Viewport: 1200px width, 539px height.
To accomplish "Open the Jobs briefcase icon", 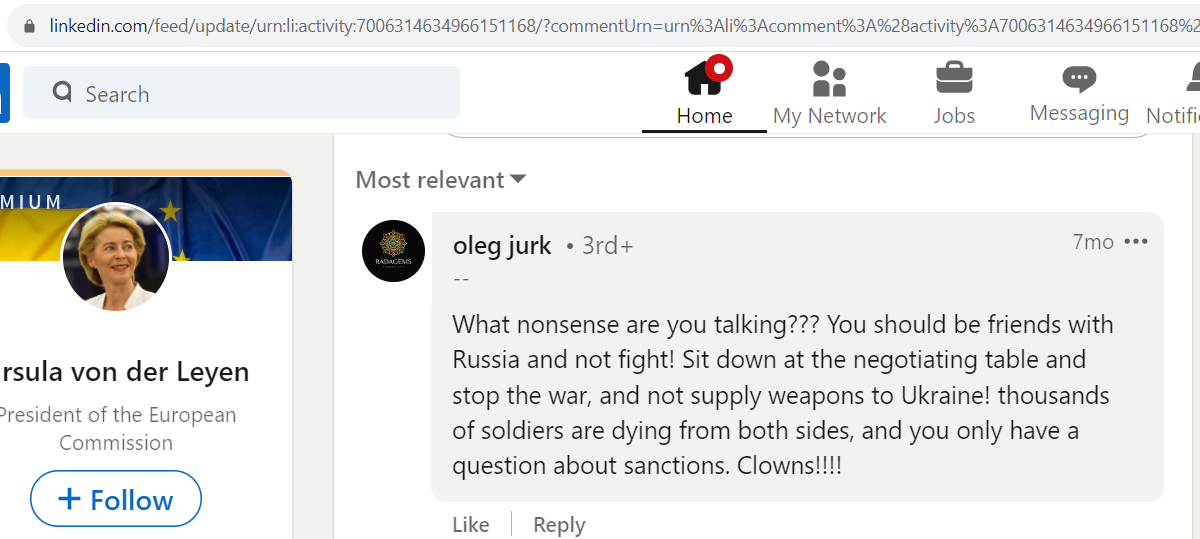I will [x=954, y=78].
